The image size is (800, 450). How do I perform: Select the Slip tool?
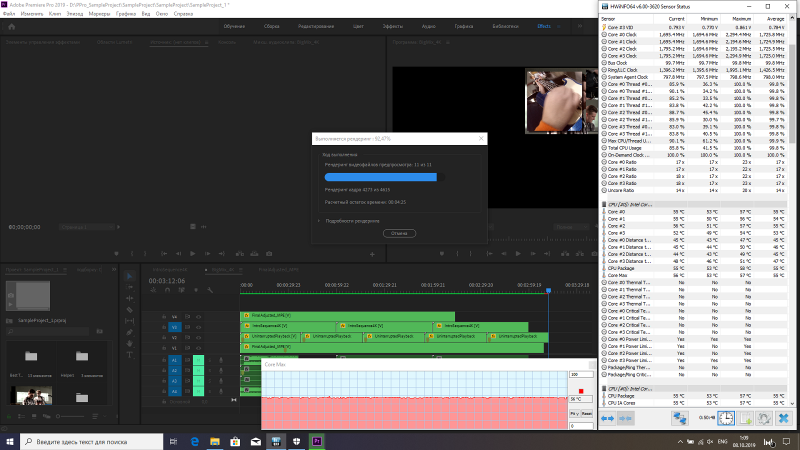coord(130,321)
